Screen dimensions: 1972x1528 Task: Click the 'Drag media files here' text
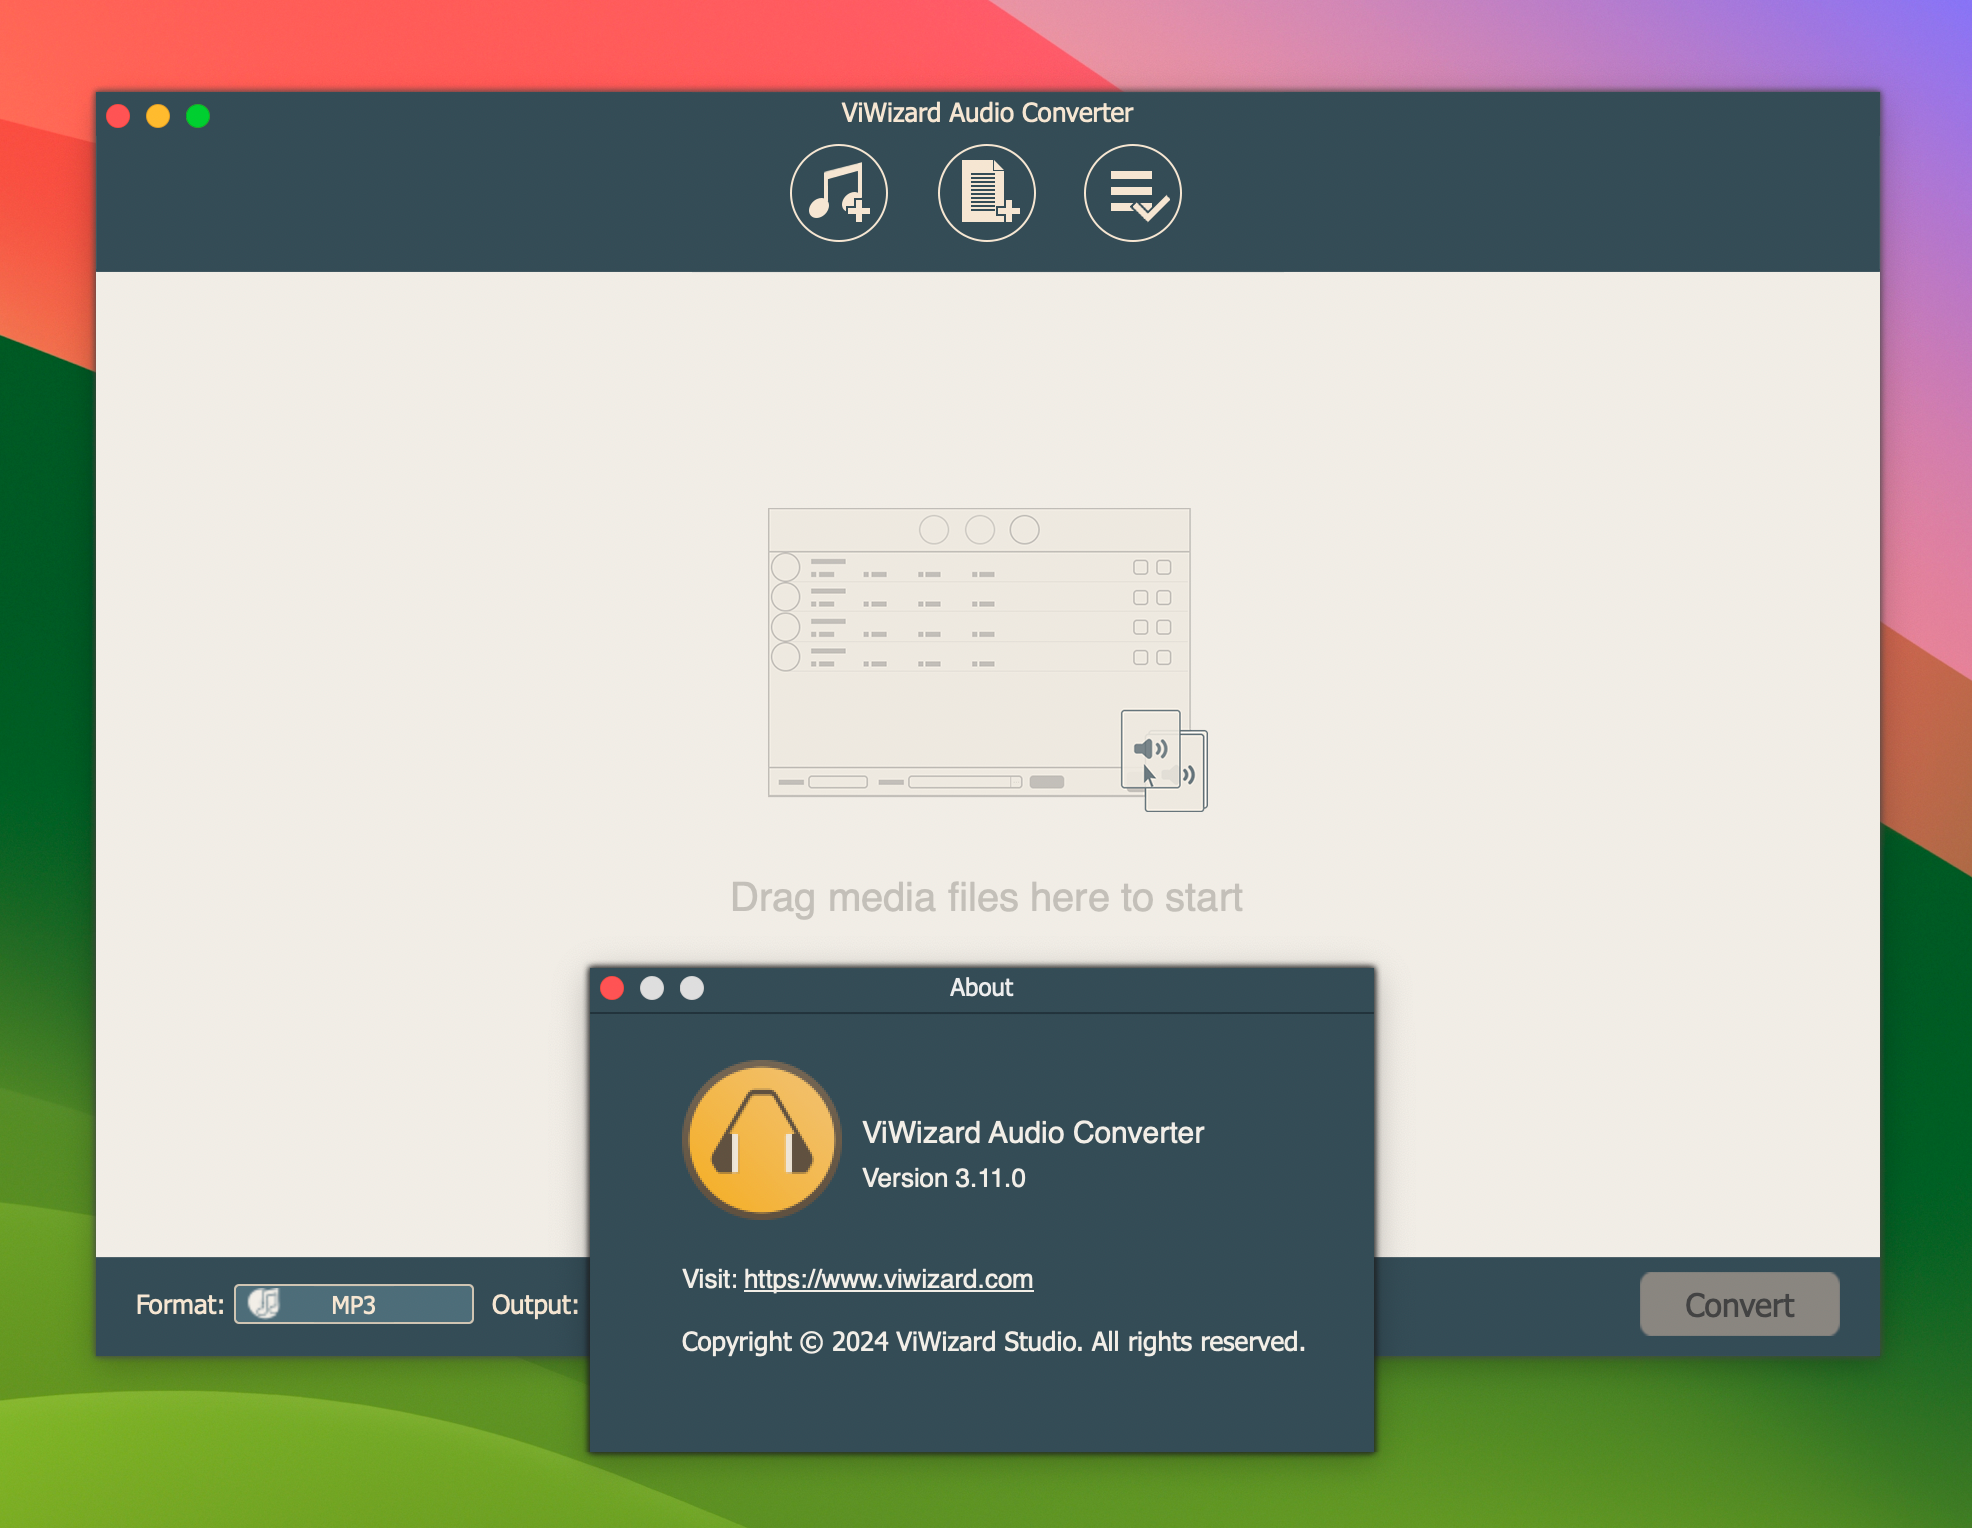point(986,897)
